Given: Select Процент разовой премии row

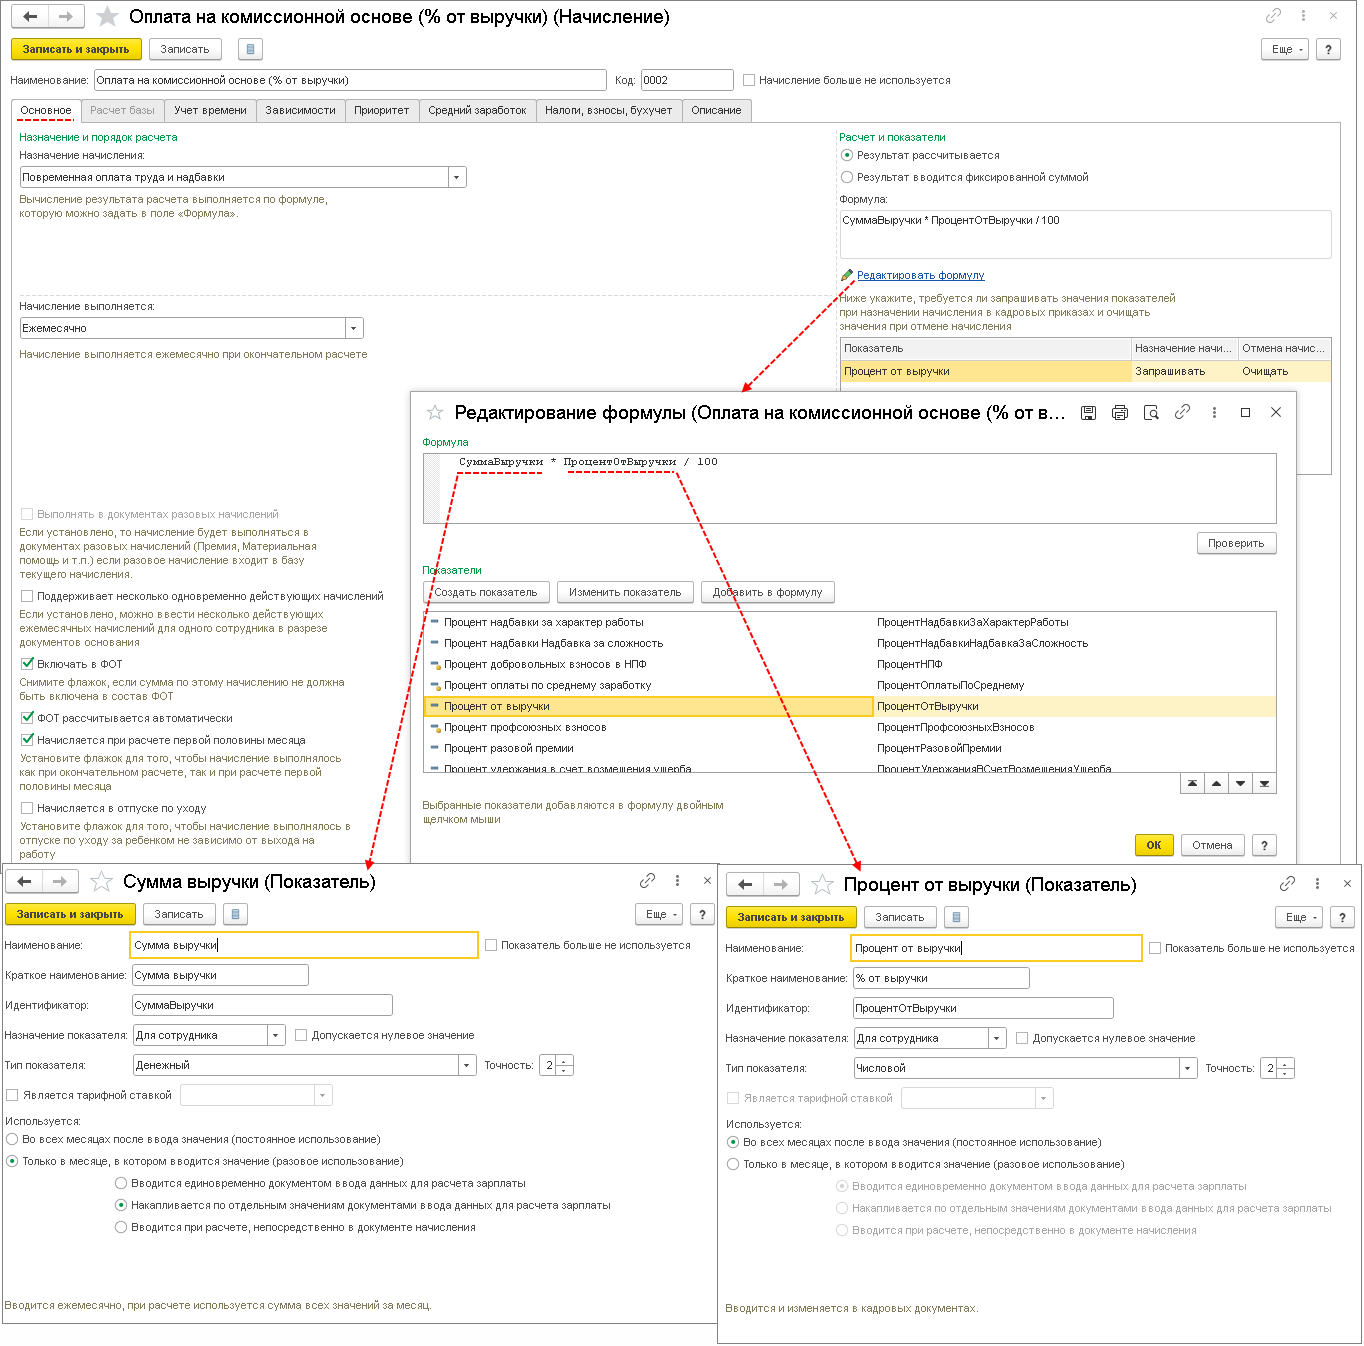Looking at the screenshot, I should 850,748.
